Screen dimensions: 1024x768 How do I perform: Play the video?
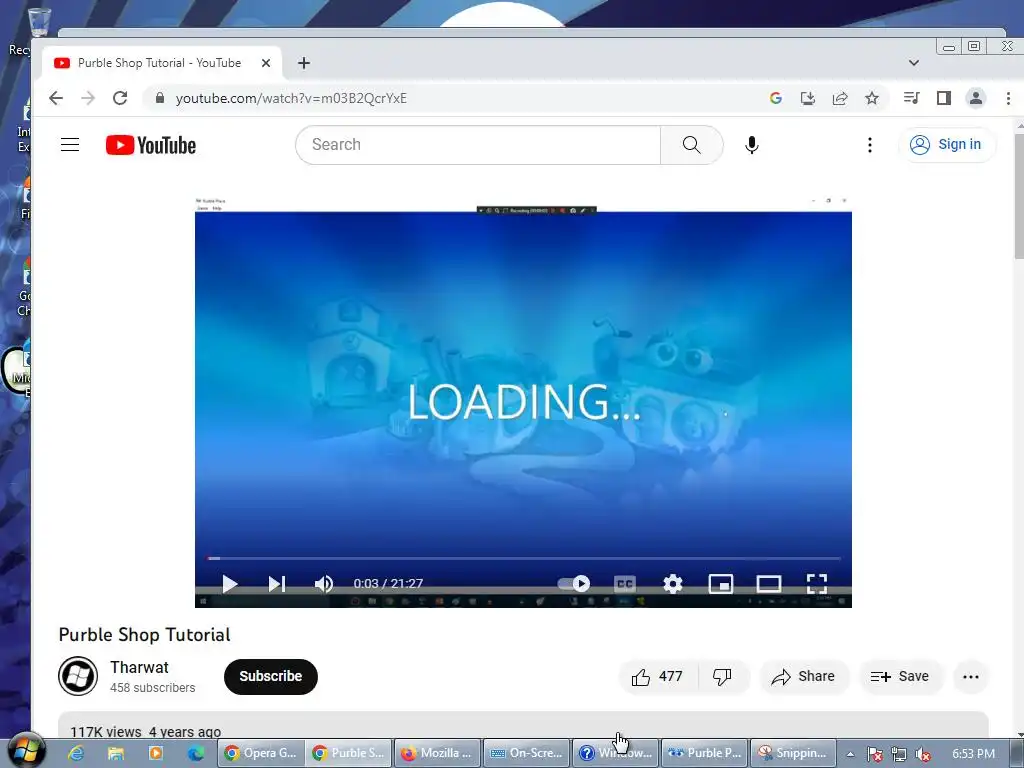229,583
